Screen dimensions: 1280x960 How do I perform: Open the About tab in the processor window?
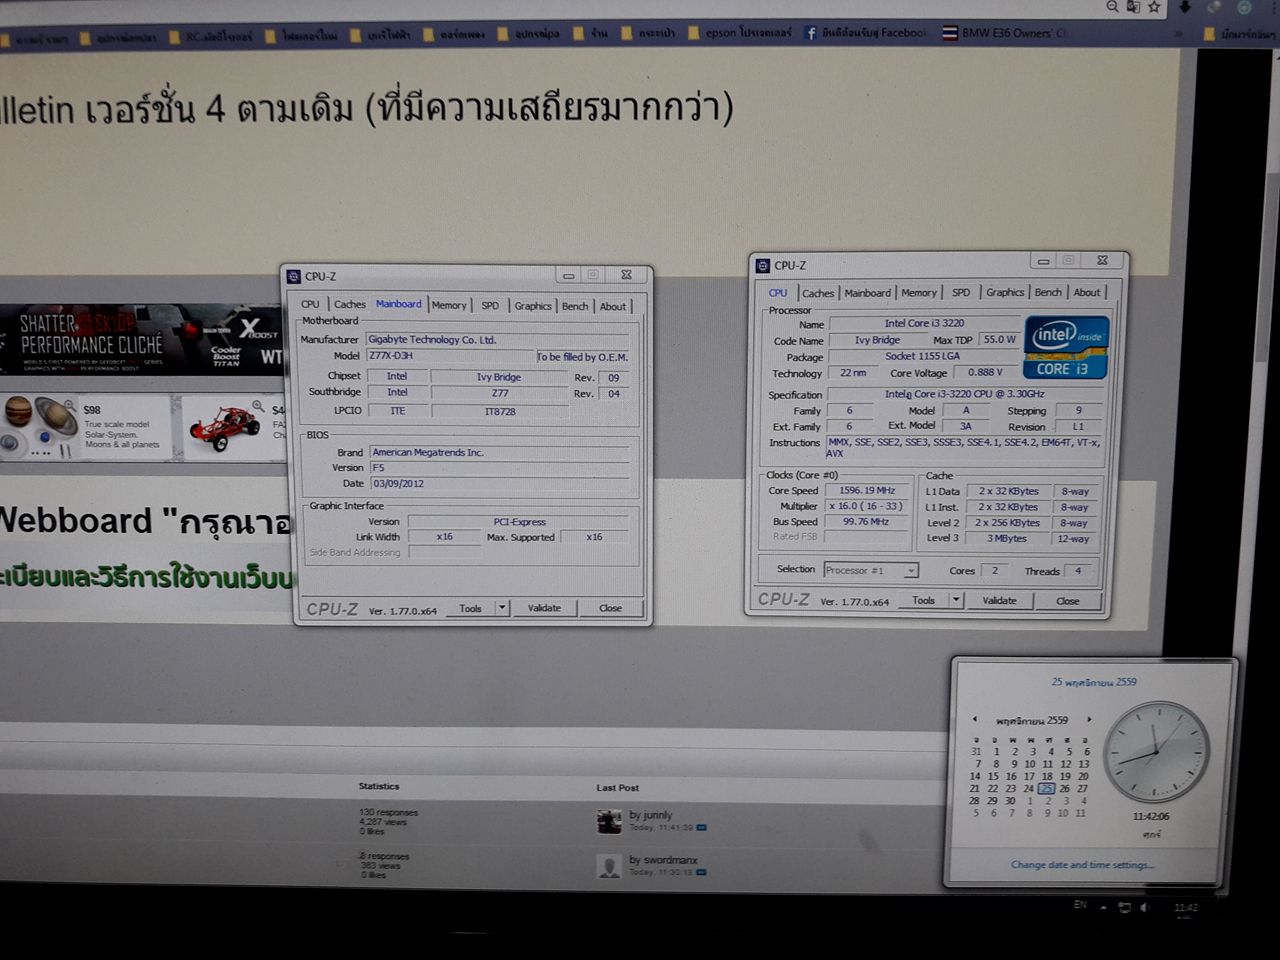[x=1087, y=293]
